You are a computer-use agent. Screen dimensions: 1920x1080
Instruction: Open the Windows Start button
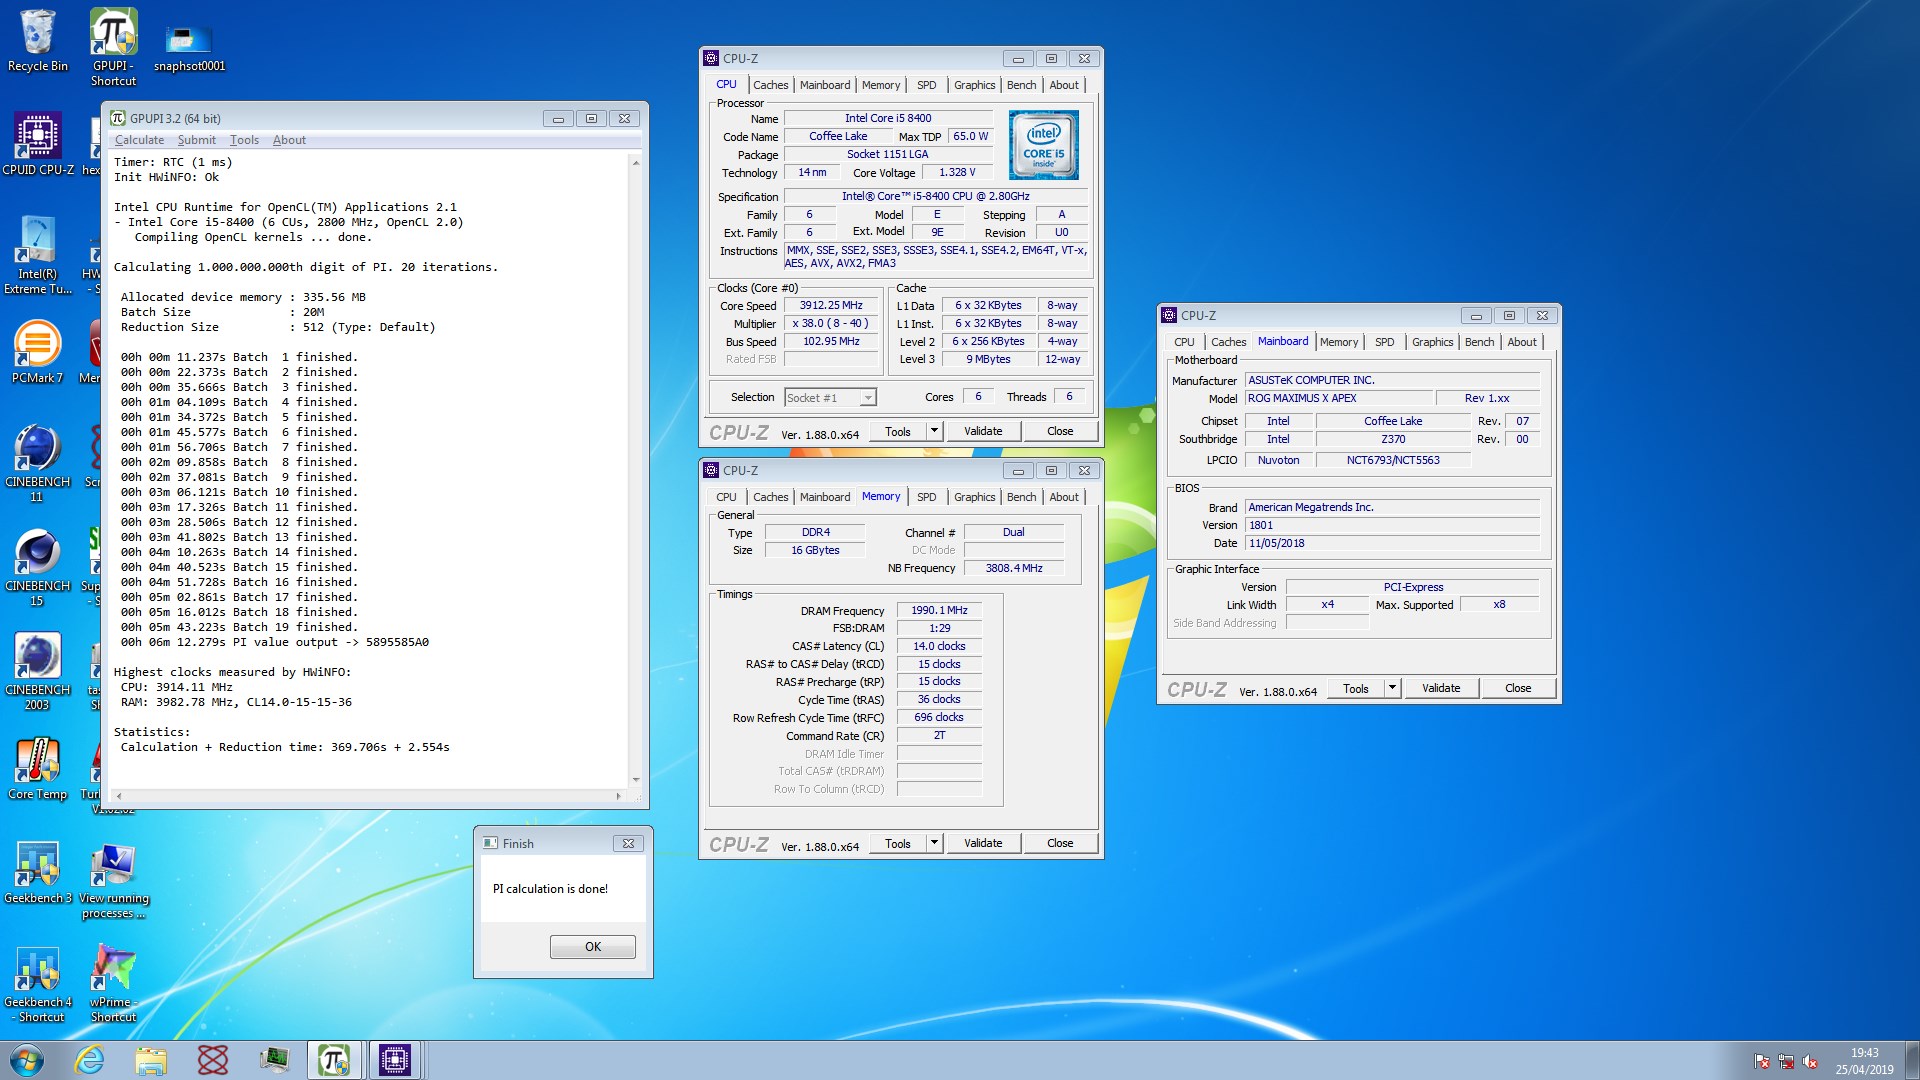[x=27, y=1060]
